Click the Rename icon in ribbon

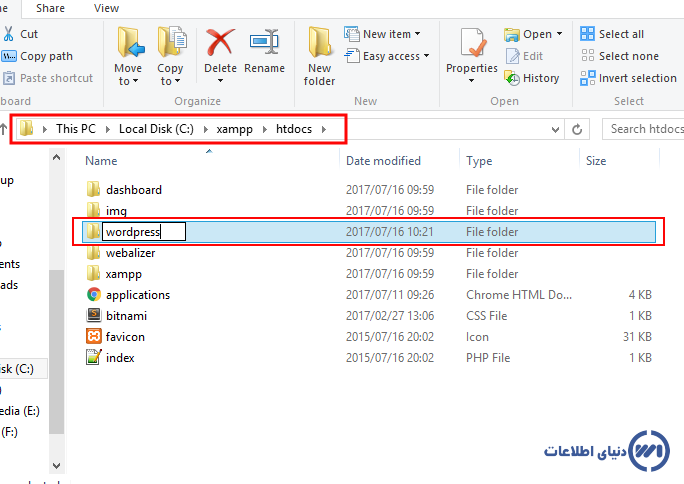pos(264,43)
